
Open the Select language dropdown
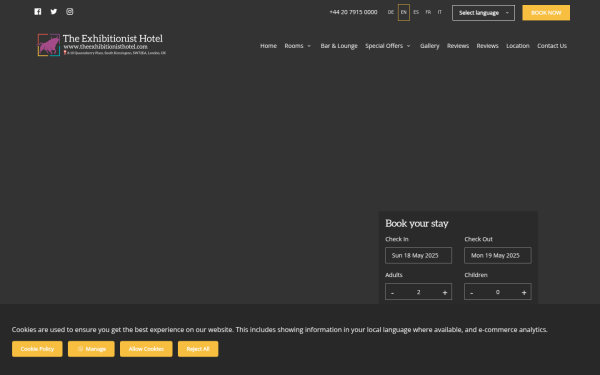click(x=483, y=13)
